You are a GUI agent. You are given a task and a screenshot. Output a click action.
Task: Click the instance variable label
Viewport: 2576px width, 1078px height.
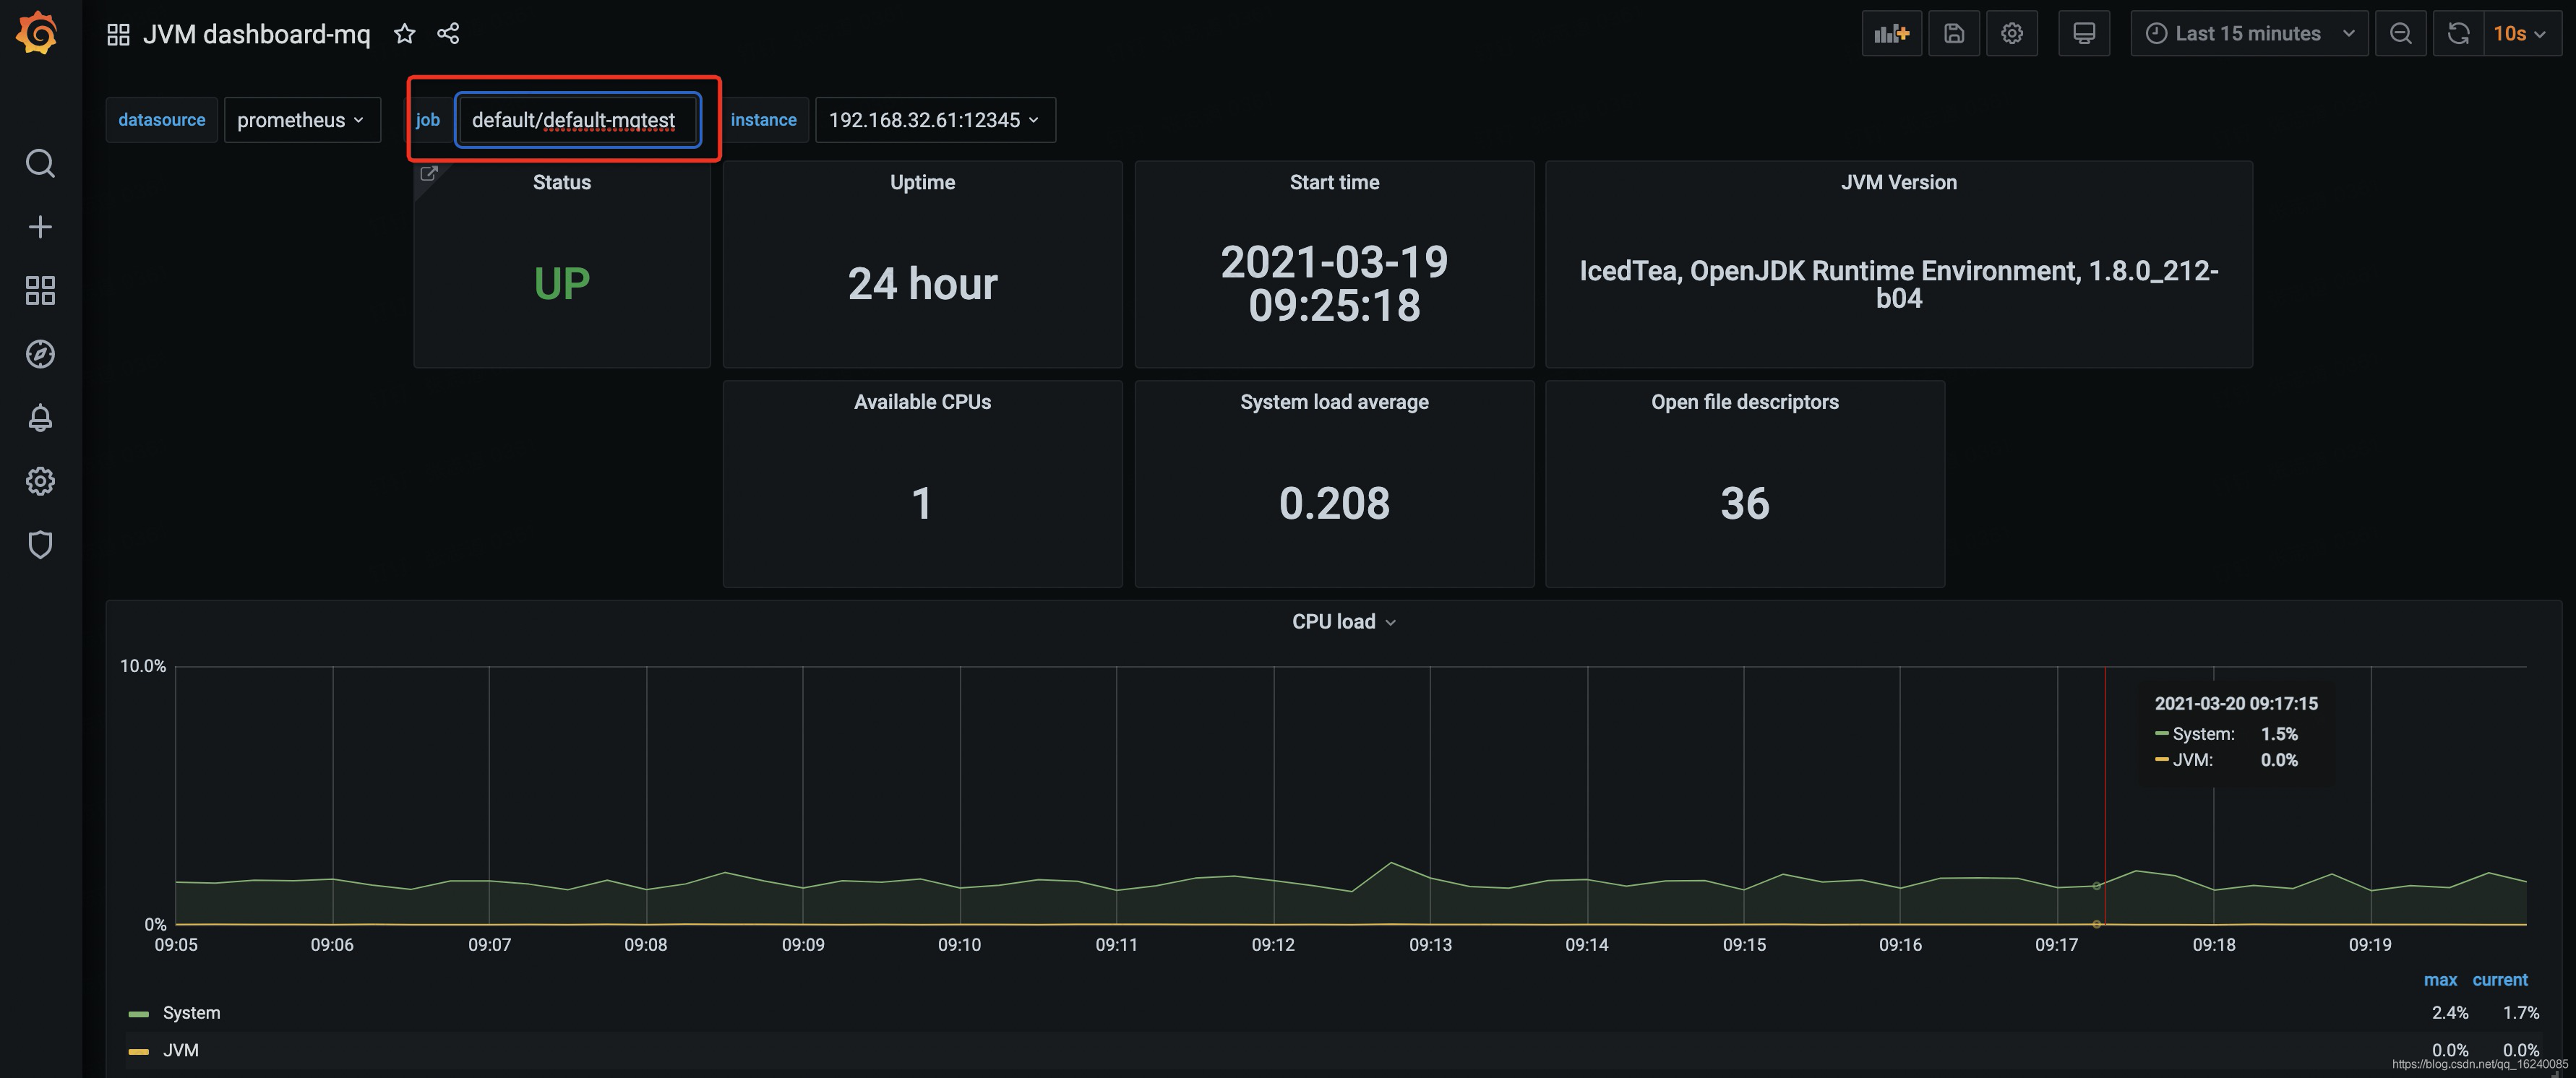[x=763, y=120]
